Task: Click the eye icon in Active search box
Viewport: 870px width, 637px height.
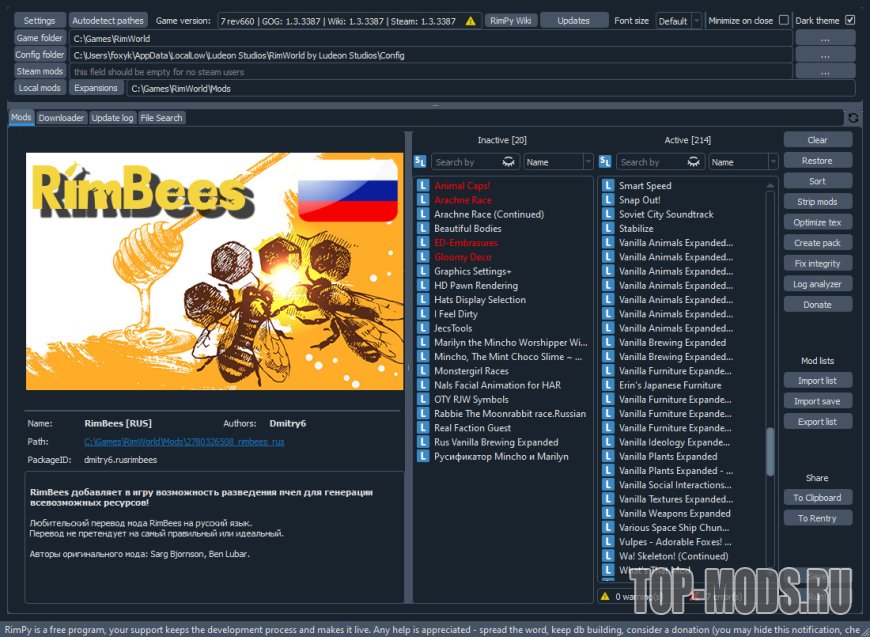Action: pos(692,162)
